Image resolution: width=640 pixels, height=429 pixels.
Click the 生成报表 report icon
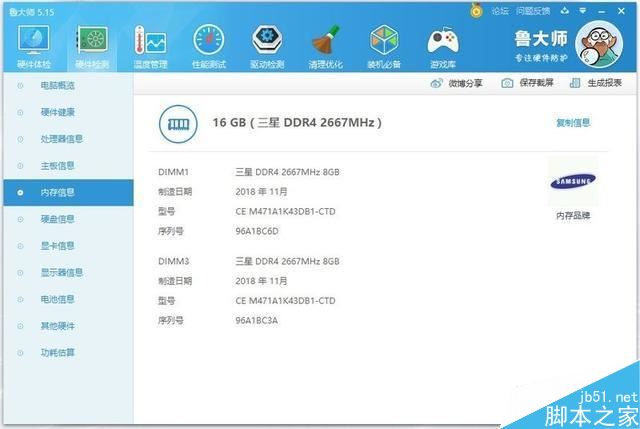pos(575,83)
